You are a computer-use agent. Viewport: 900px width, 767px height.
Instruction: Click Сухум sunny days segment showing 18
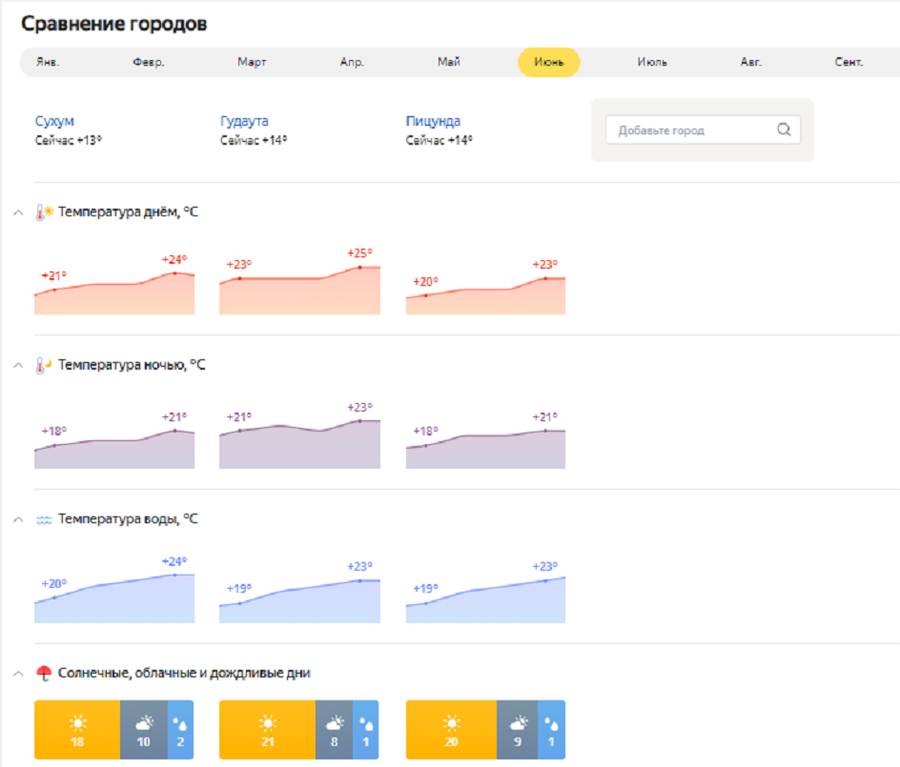click(x=77, y=730)
